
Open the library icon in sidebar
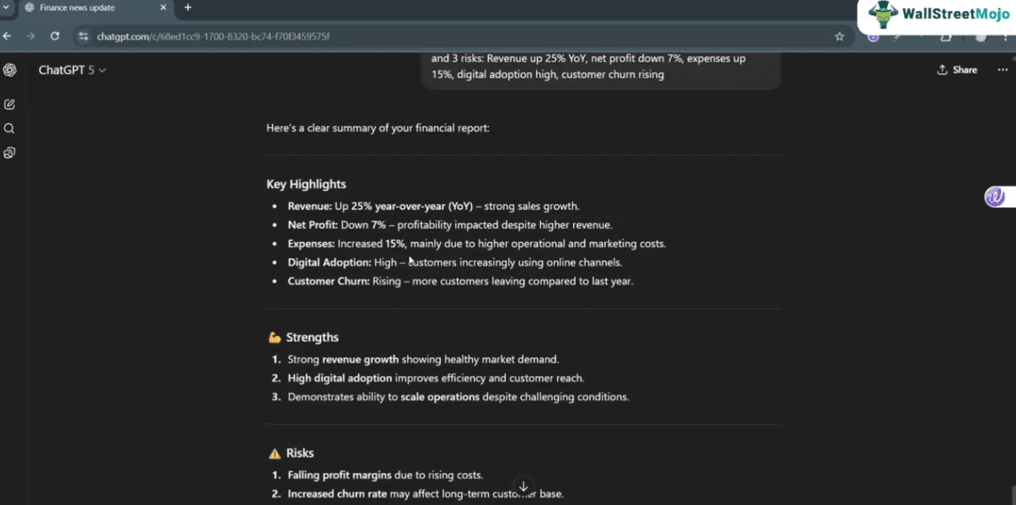tap(10, 153)
